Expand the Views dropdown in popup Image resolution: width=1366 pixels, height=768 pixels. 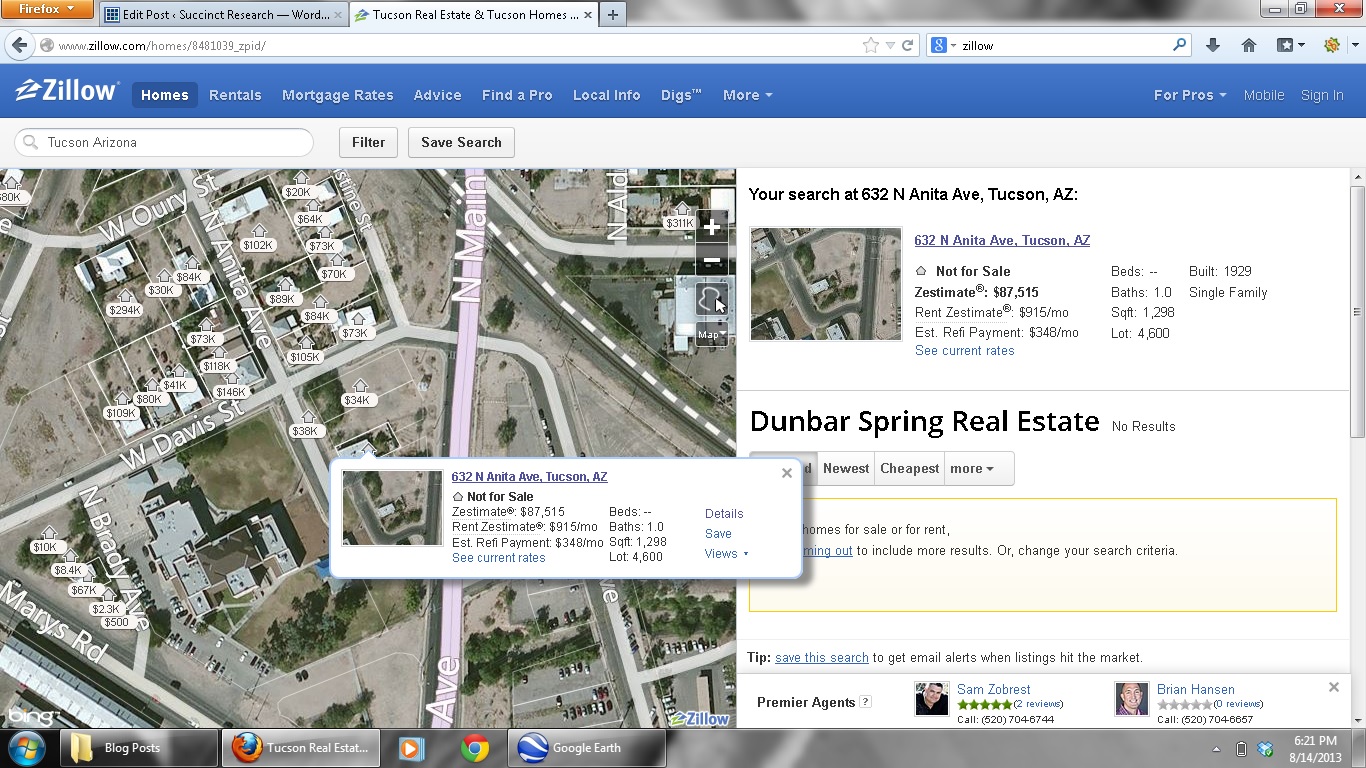(x=726, y=553)
